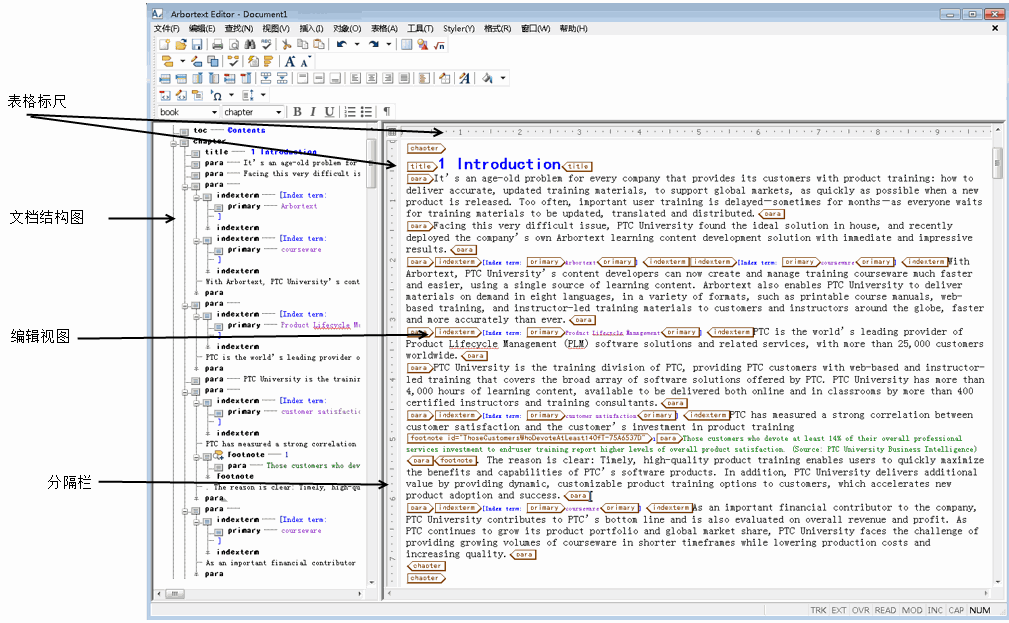Toggle the MOD status bar indicator

[912, 610]
